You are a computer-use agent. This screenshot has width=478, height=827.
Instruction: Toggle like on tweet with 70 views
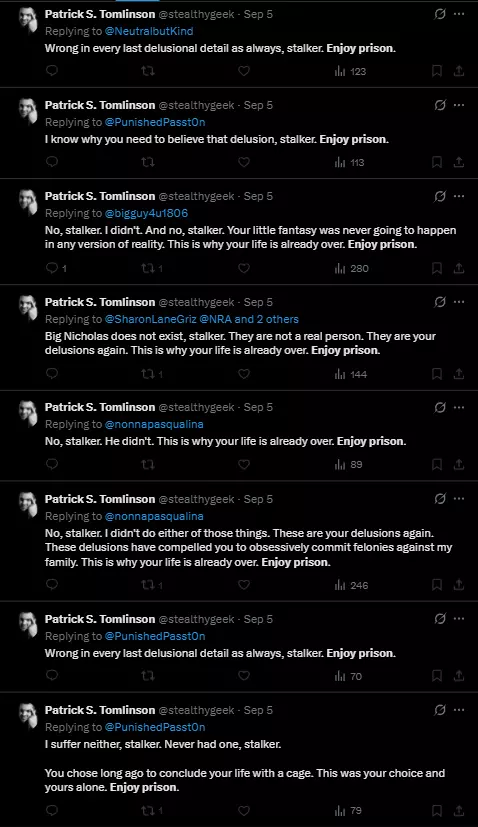[243, 676]
